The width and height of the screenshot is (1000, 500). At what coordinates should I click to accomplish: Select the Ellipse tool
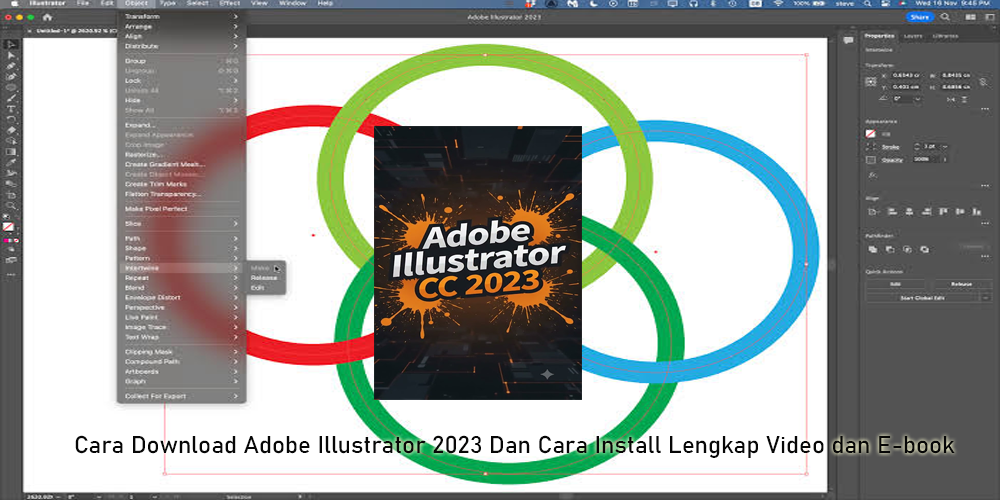11,87
